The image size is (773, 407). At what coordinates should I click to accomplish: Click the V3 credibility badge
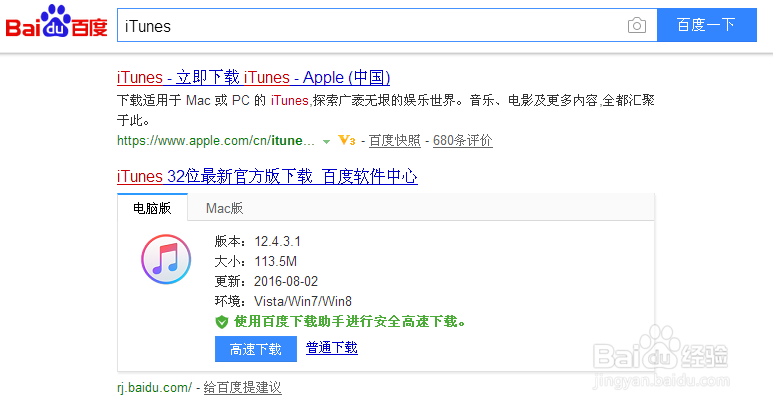click(347, 140)
